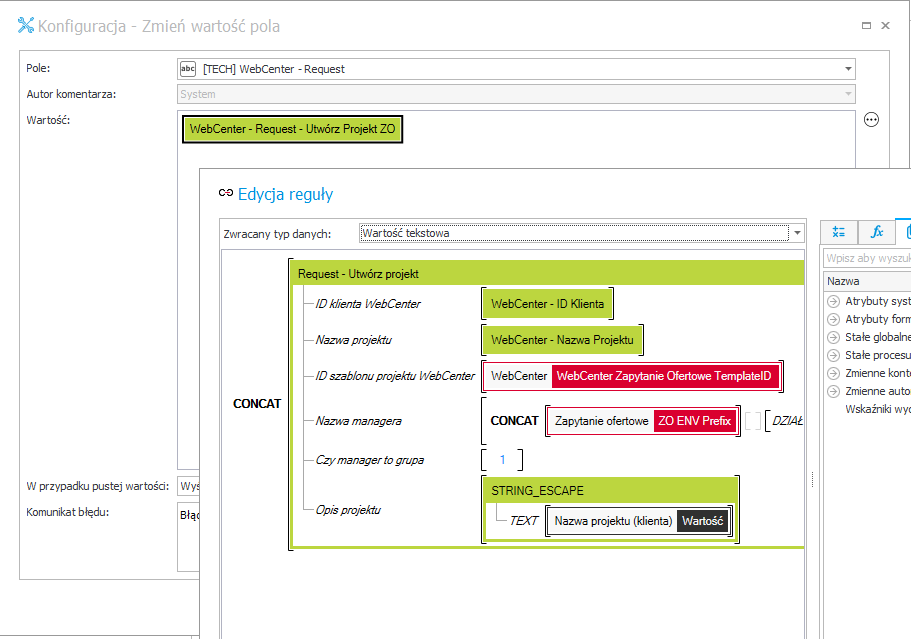Click the Nazwa column header
The height and width of the screenshot is (639, 911).
point(867,281)
